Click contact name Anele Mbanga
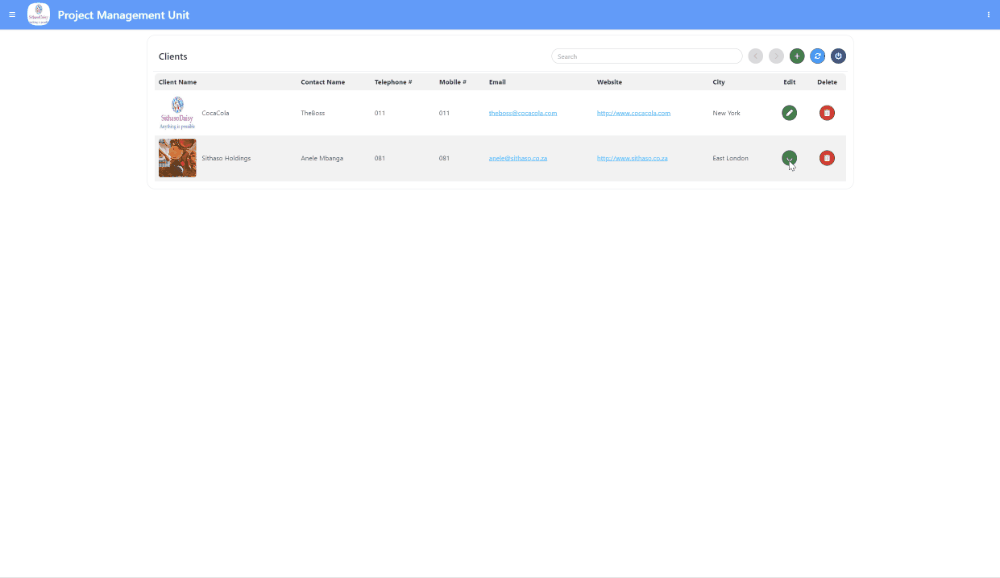Viewport: 1000px width, 578px height. click(x=322, y=158)
